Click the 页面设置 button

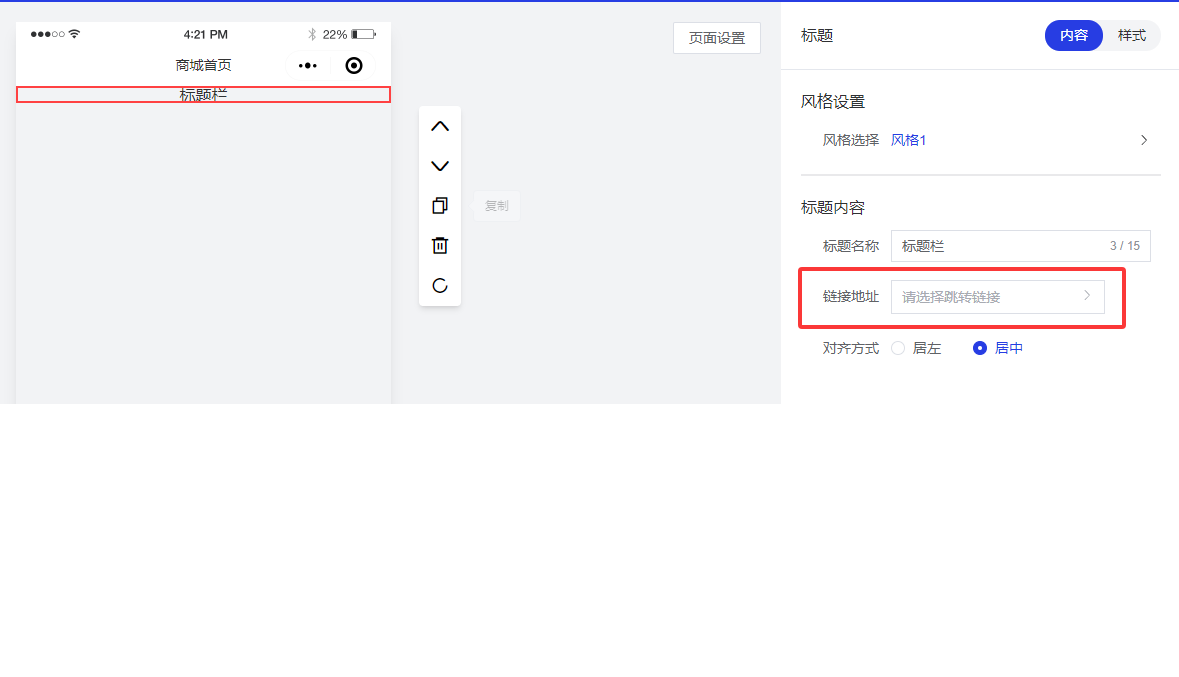[x=716, y=38]
